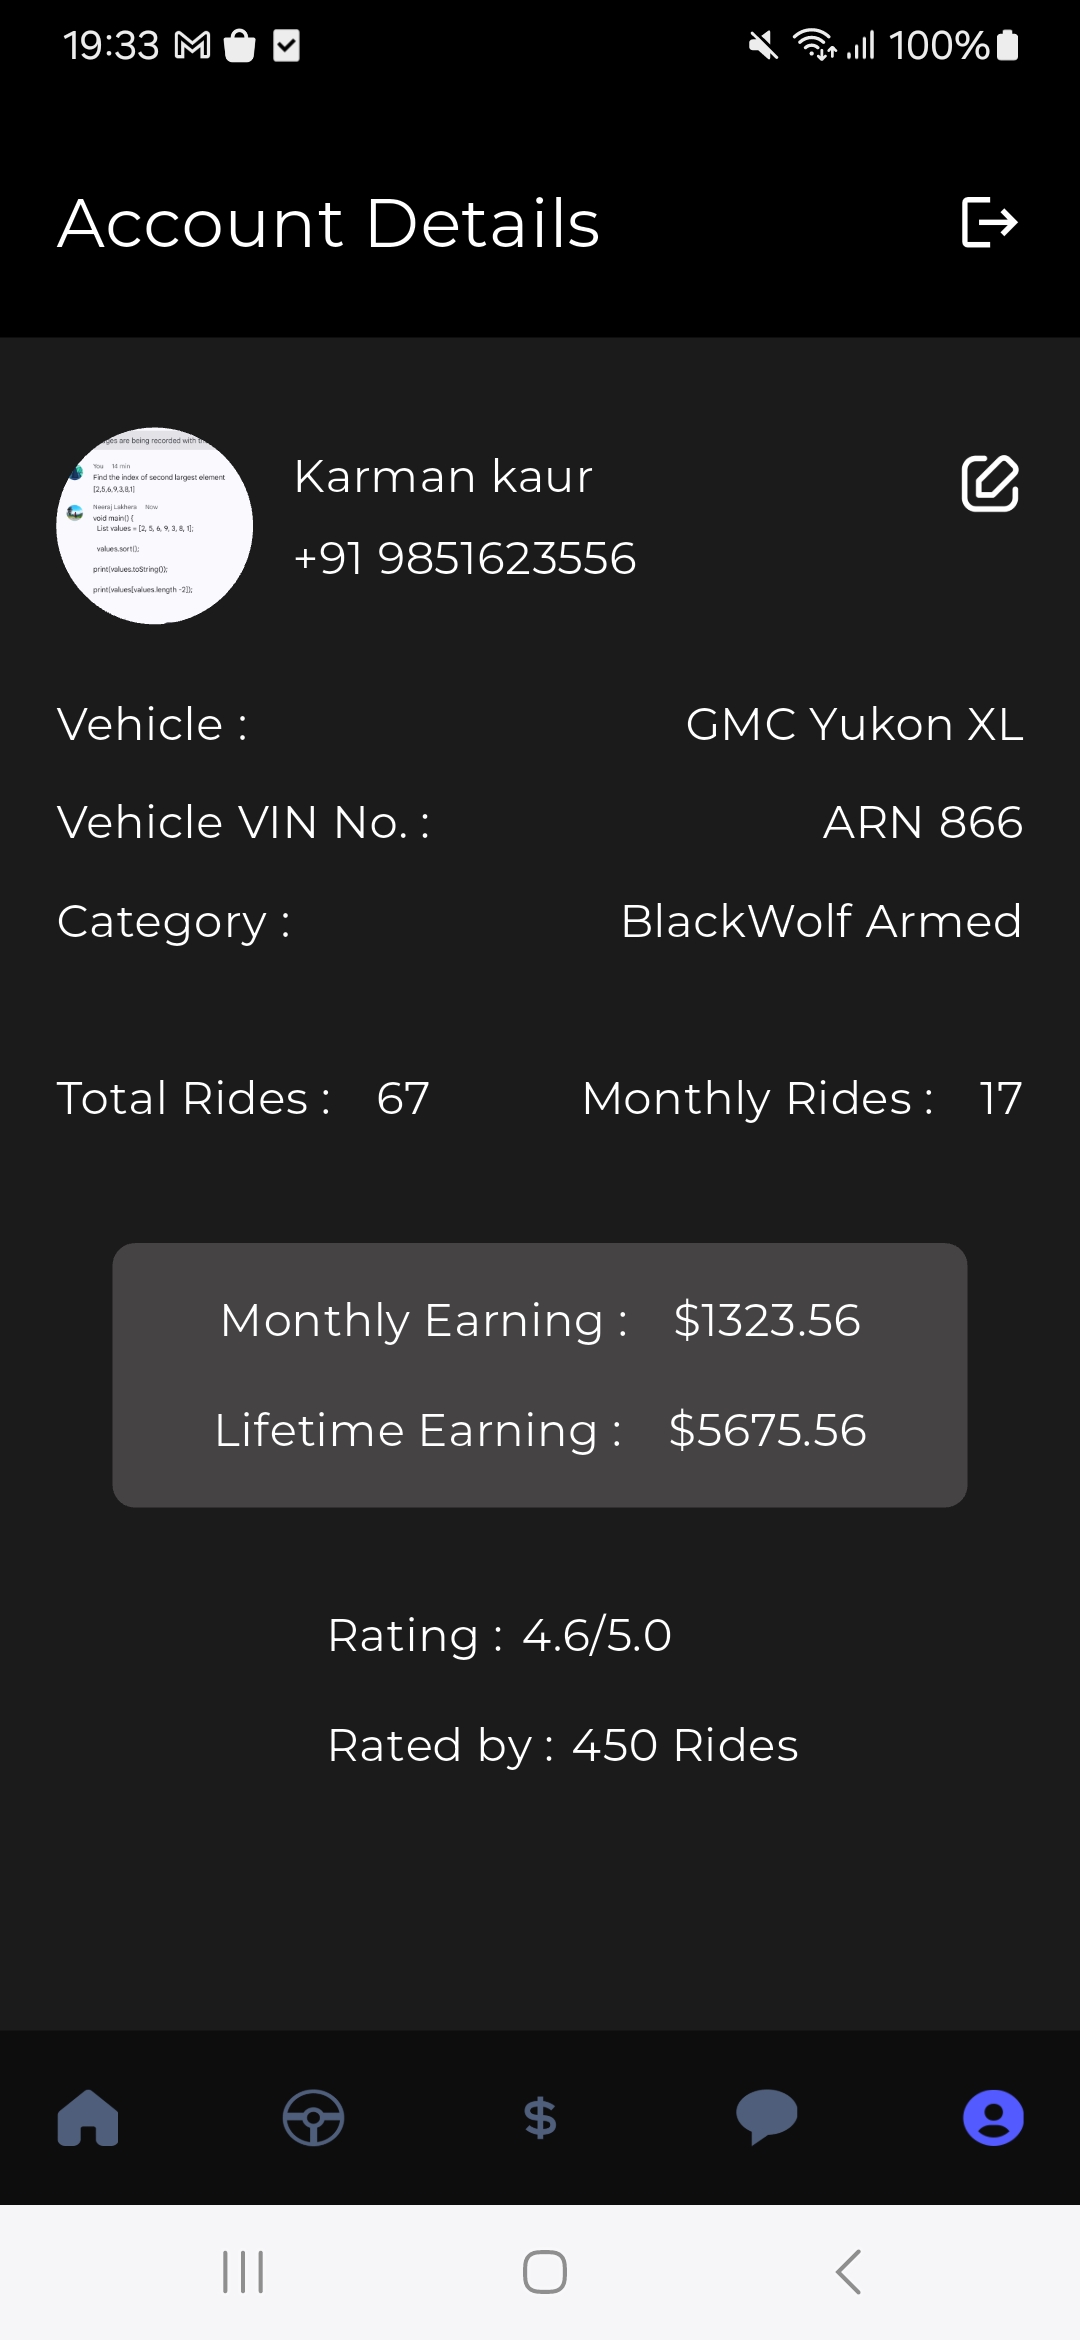Tap the edit profile pencil icon
The height and width of the screenshot is (2340, 1080).
[990, 484]
